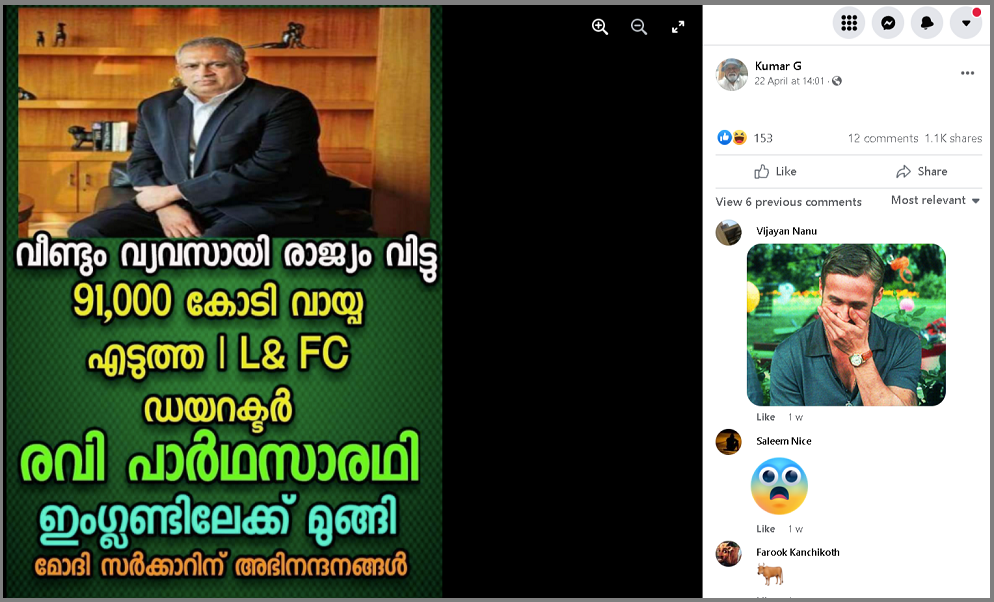Open post options three-dots menu
This screenshot has width=994, height=602.
[967, 73]
